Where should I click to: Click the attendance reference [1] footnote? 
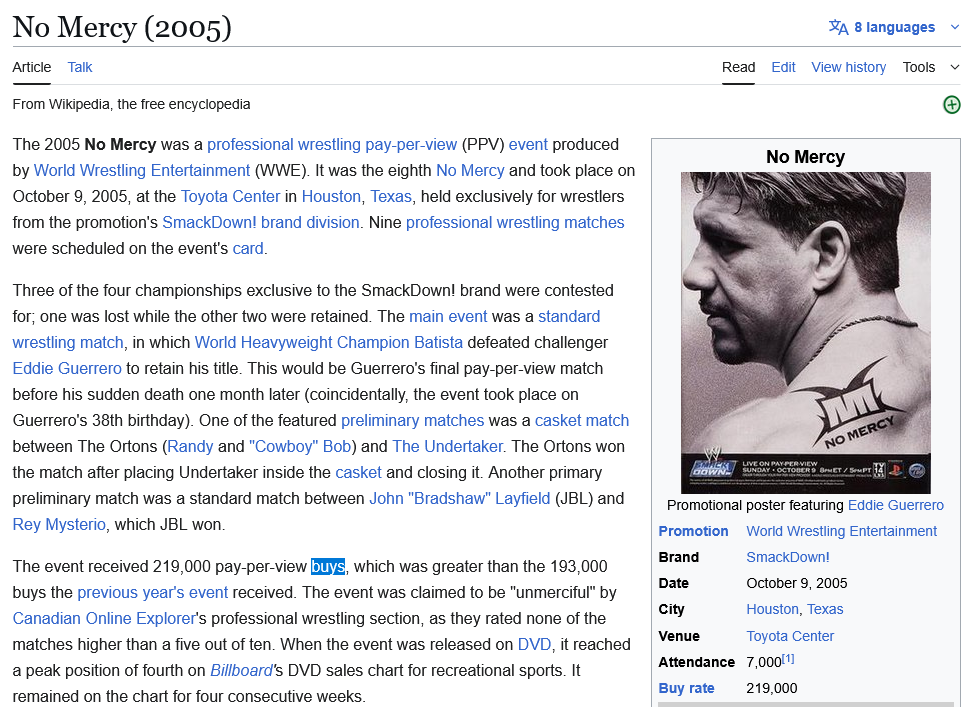(788, 659)
